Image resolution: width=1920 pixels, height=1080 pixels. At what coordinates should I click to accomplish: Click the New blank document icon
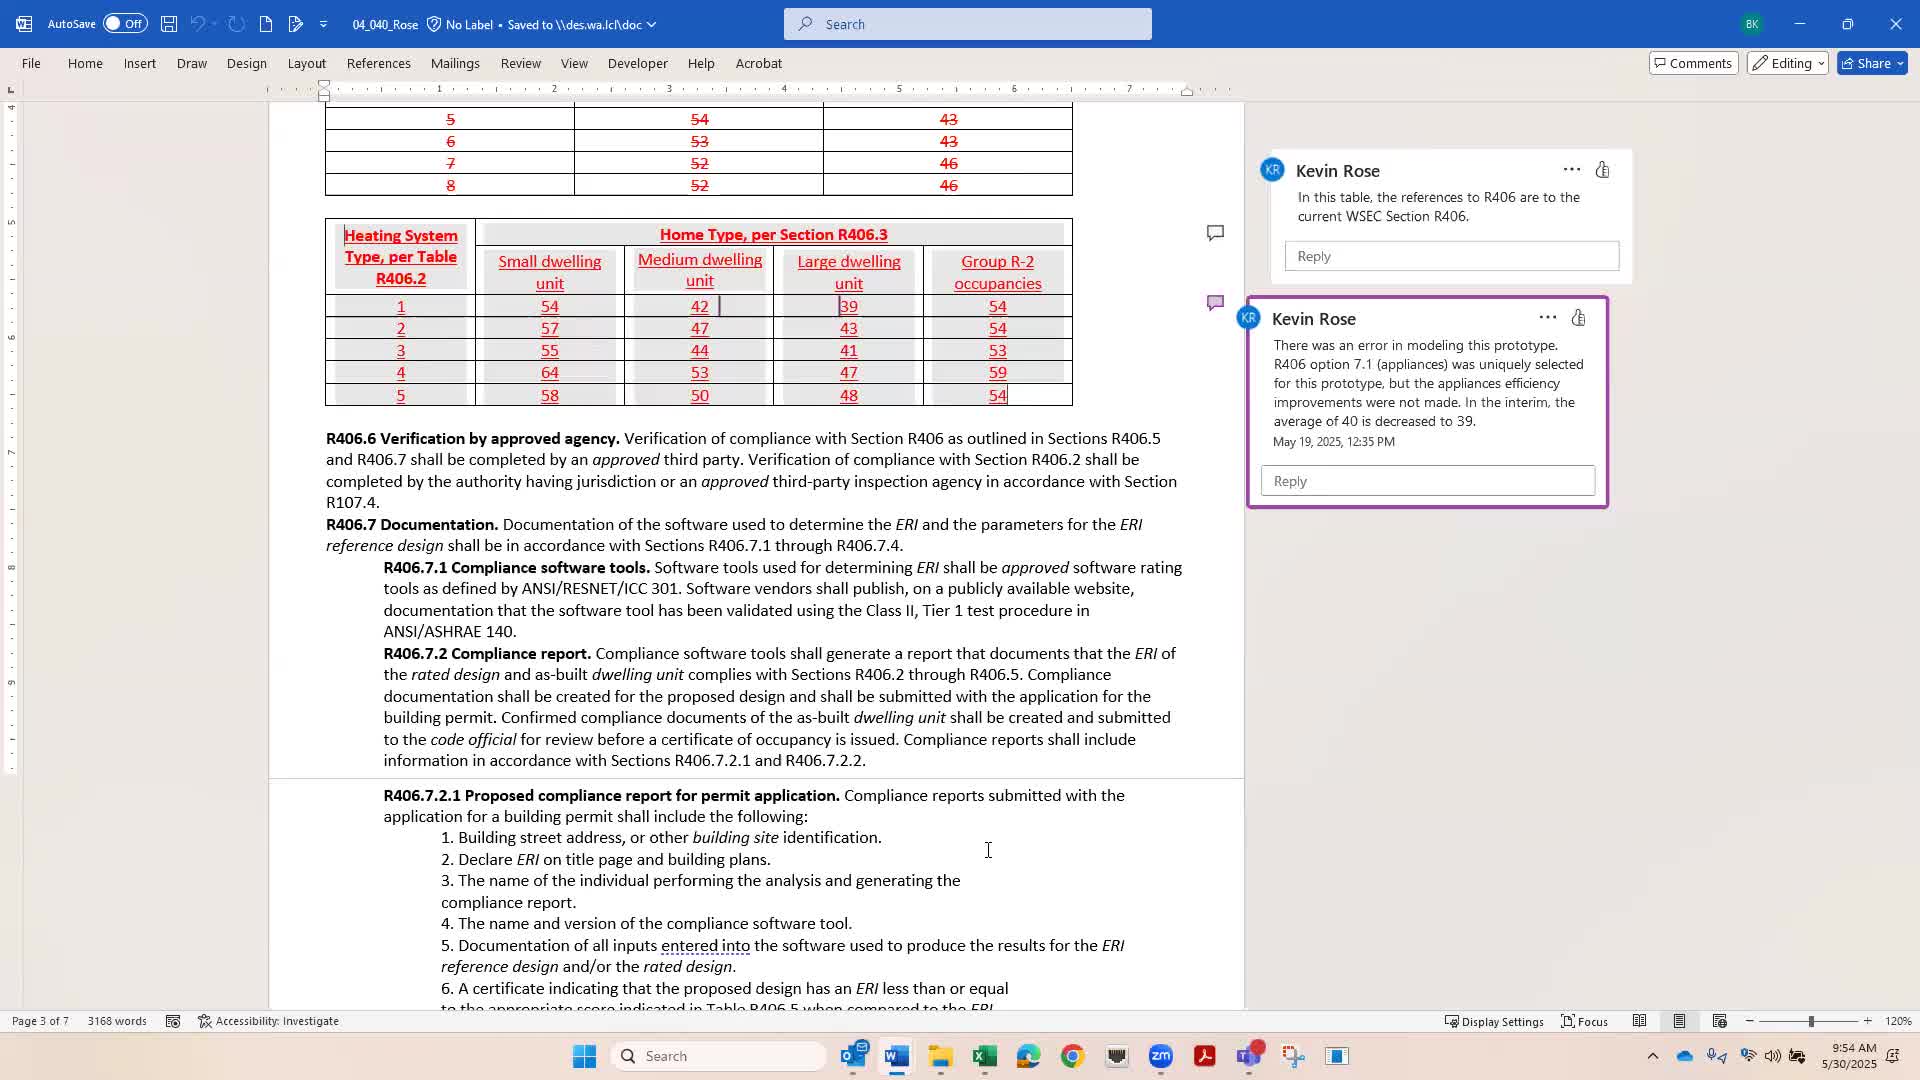pos(266,24)
